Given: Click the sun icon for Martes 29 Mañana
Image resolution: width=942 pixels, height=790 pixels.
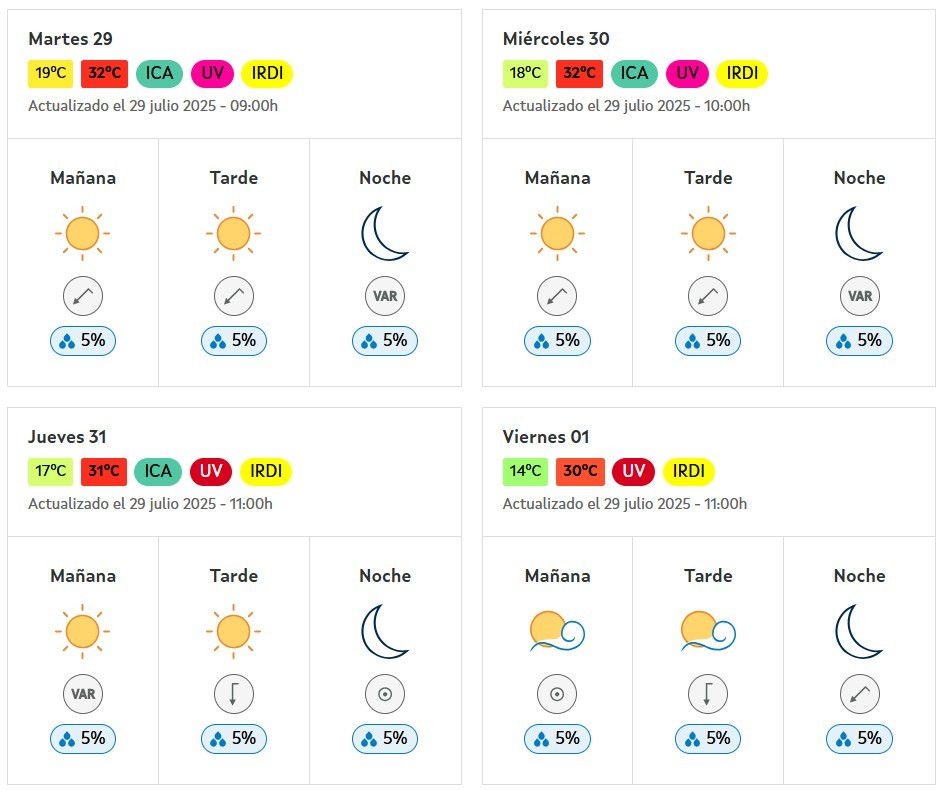Looking at the screenshot, I should (82, 233).
